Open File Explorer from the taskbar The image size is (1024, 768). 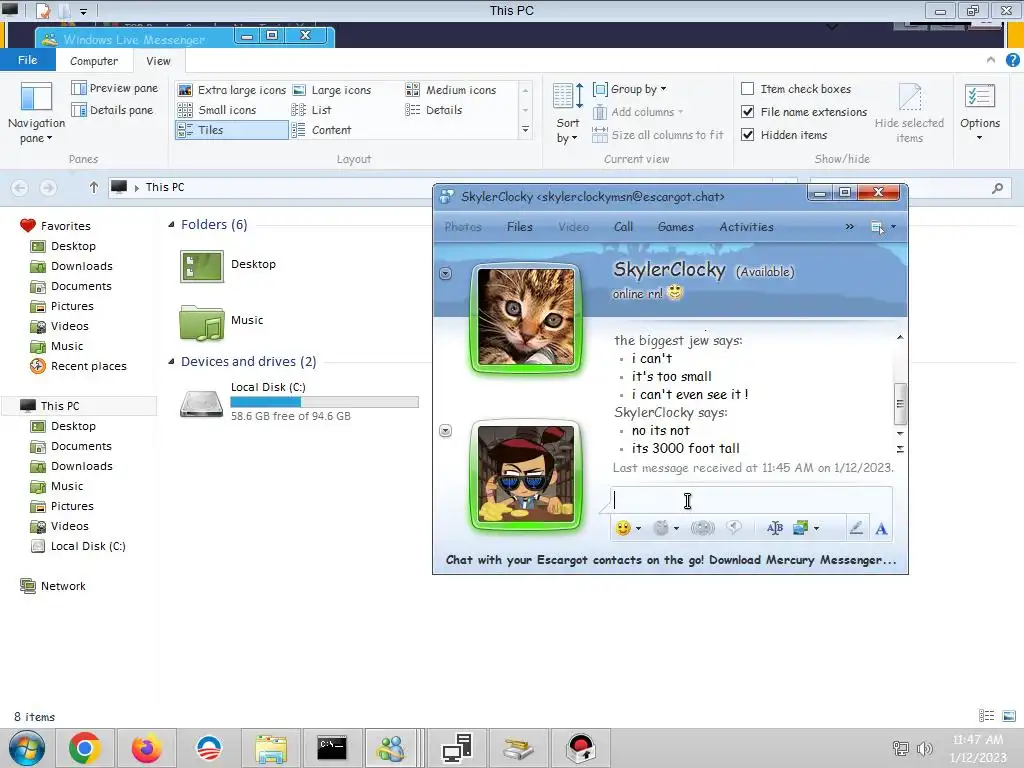(x=270, y=748)
